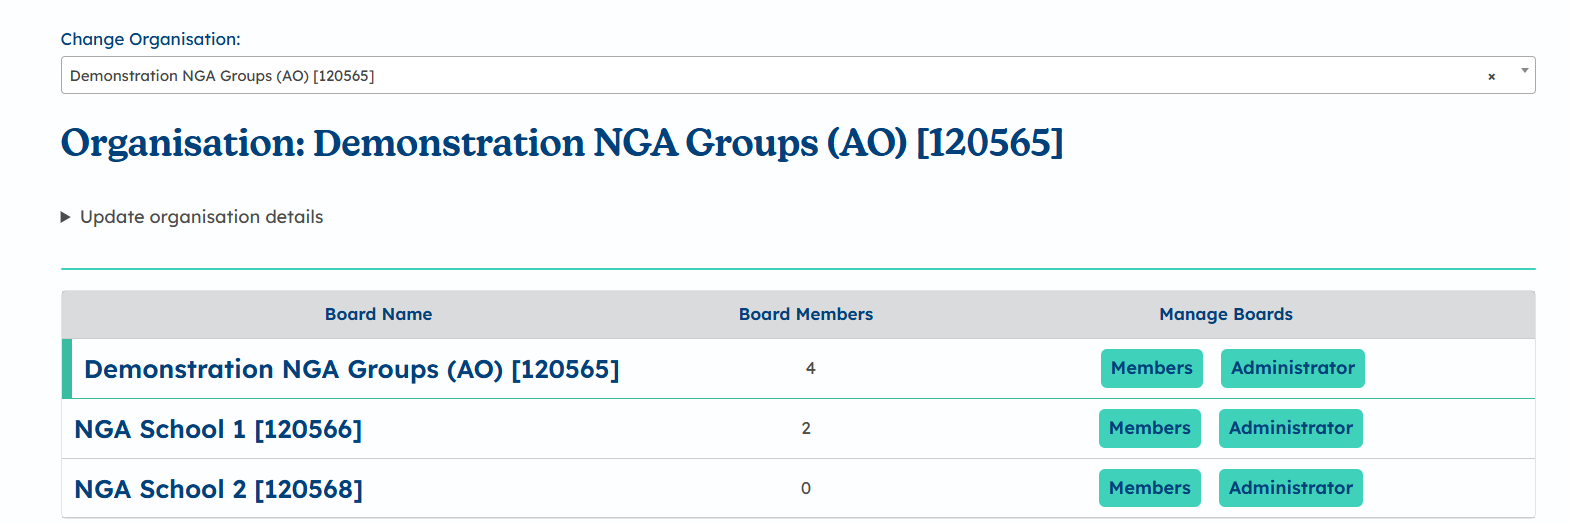Viewport: 1570px width, 523px height.
Task: Open Administrator for NGA School 2
Action: click(1290, 488)
